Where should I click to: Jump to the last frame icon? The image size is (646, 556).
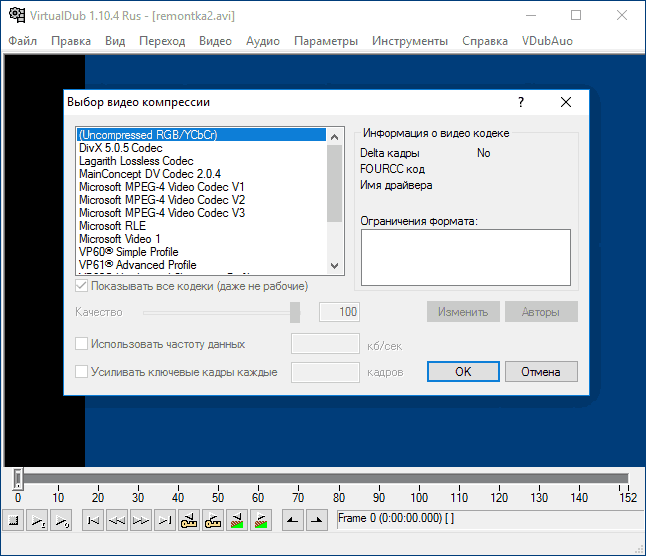[164, 520]
